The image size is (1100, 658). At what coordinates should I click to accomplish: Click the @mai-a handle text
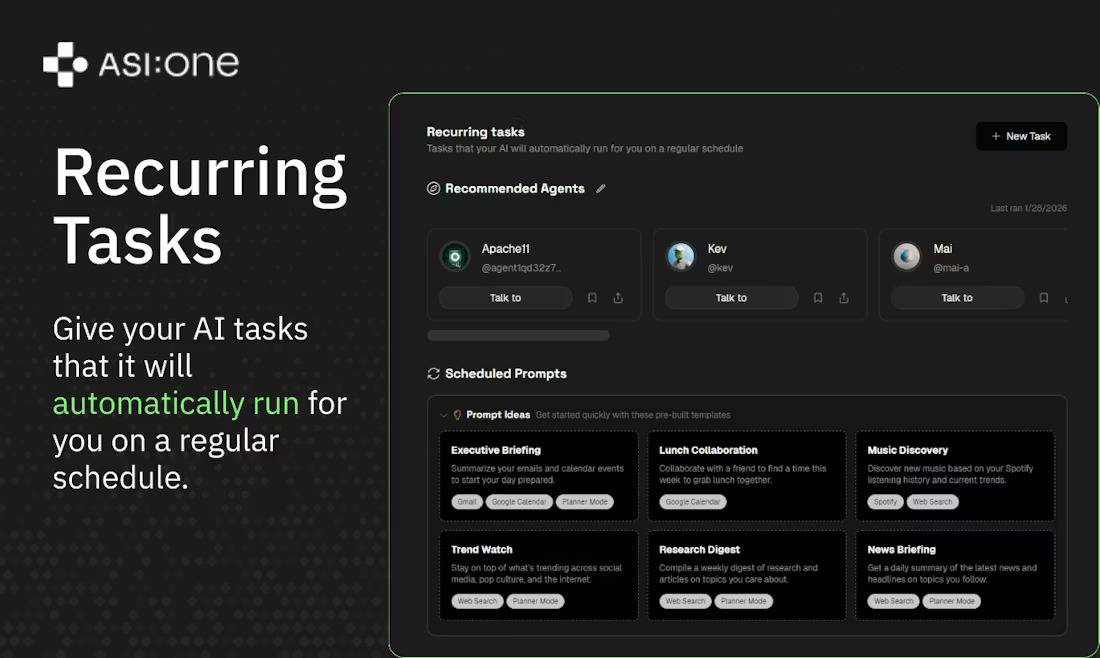point(951,268)
